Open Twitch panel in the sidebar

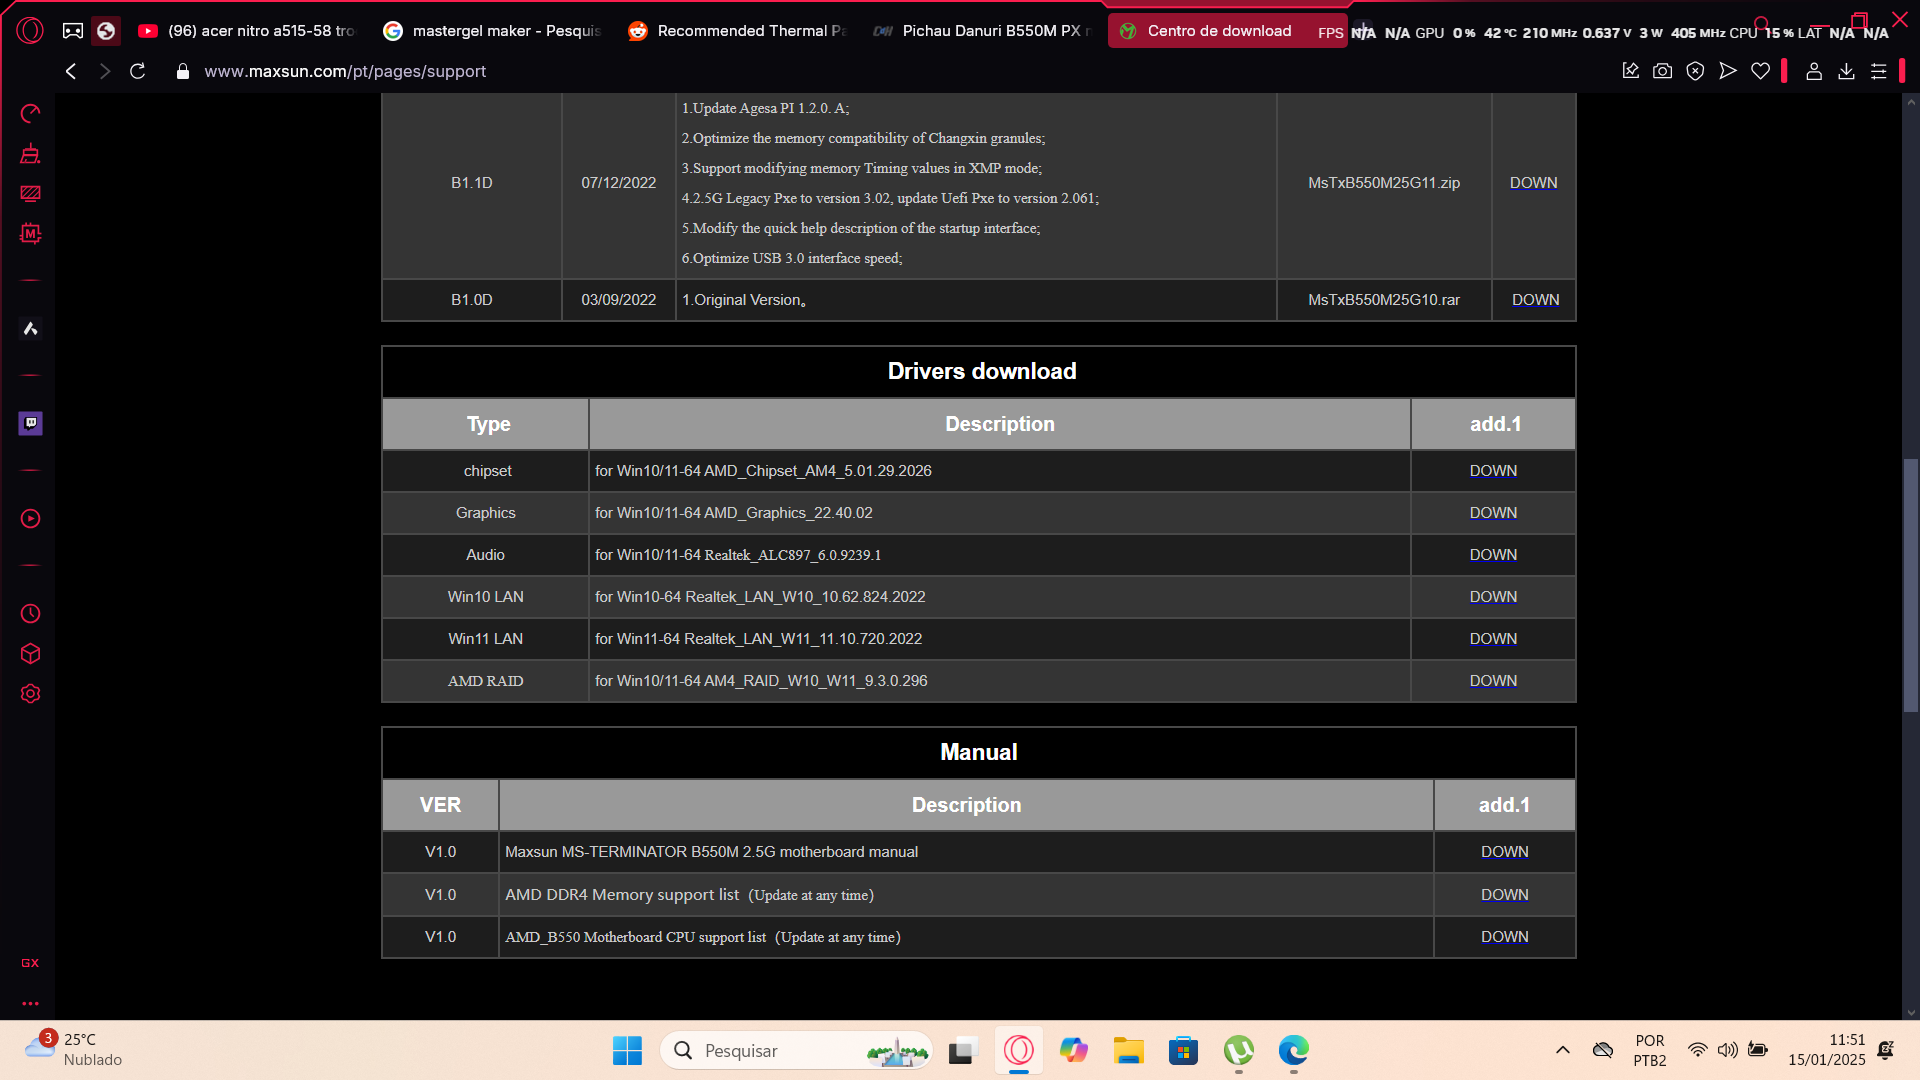[x=30, y=423]
